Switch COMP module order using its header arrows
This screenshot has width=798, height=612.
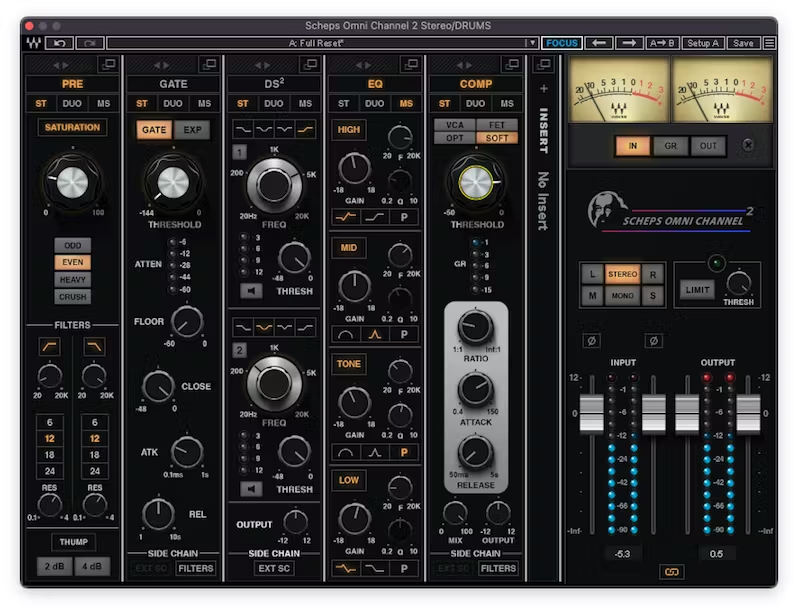pyautogui.click(x=464, y=65)
